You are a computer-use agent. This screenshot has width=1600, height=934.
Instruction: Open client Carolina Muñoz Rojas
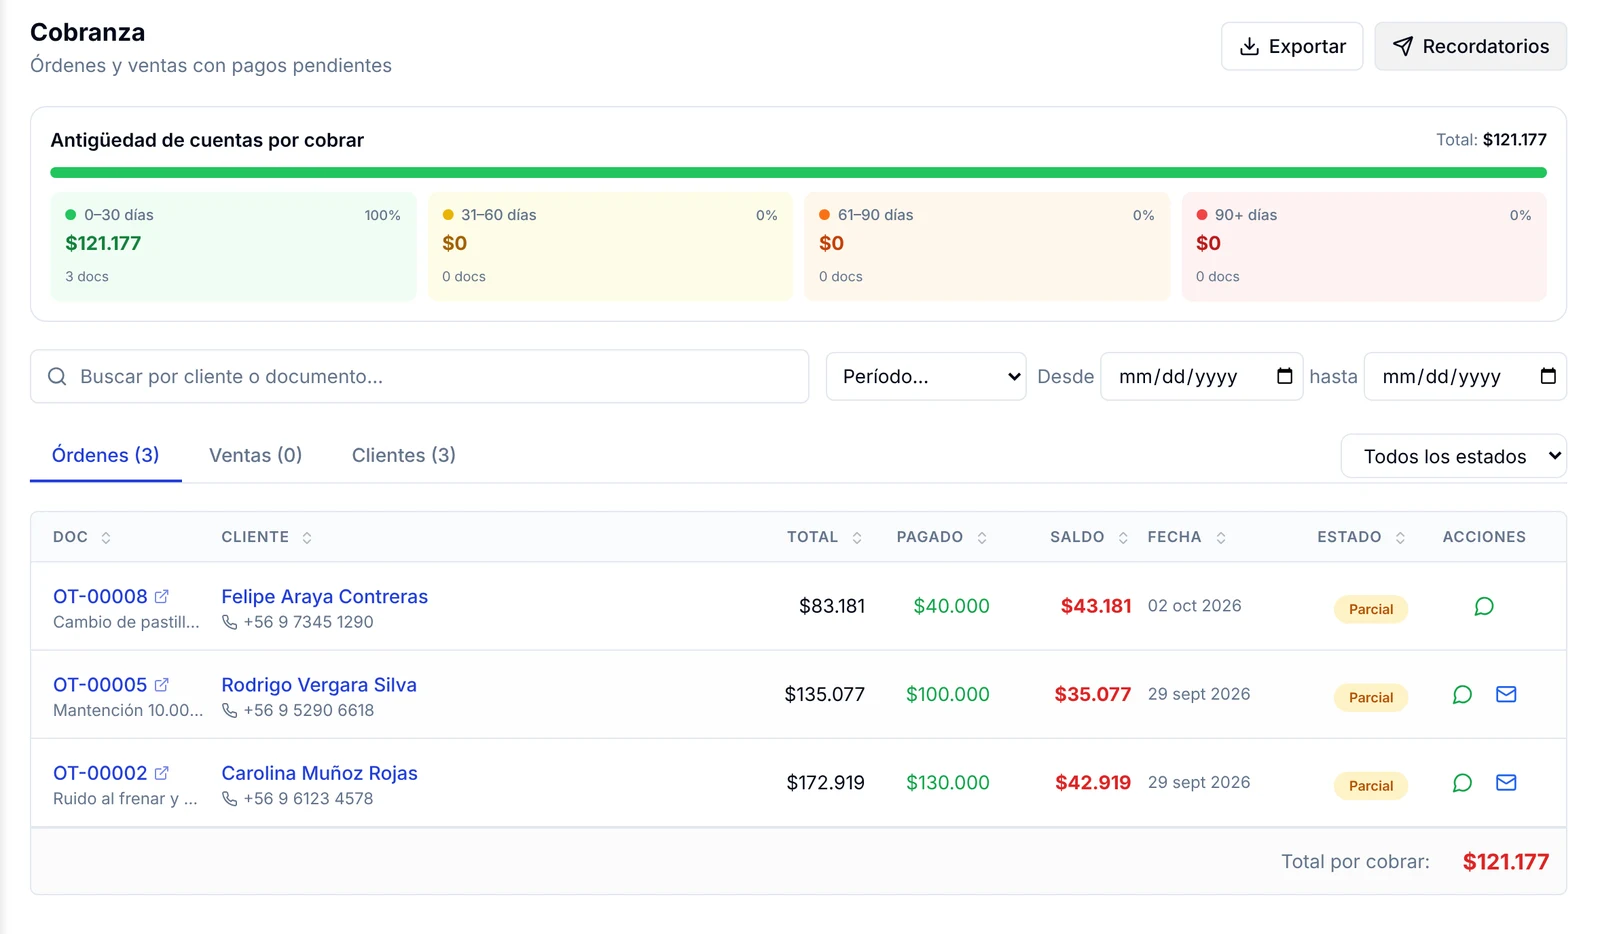[319, 773]
